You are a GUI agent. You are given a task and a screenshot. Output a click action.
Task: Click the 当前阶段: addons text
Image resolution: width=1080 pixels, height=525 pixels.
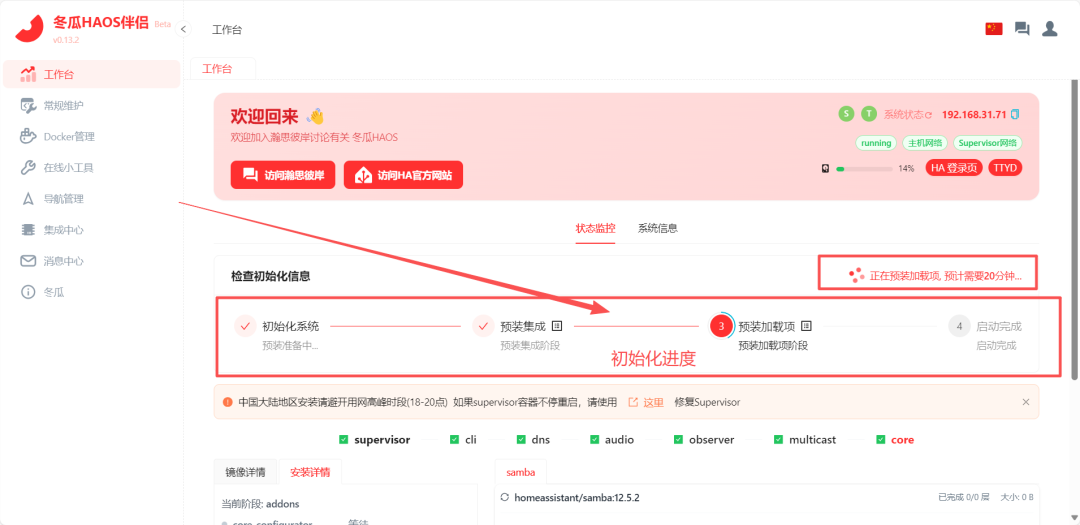point(260,504)
